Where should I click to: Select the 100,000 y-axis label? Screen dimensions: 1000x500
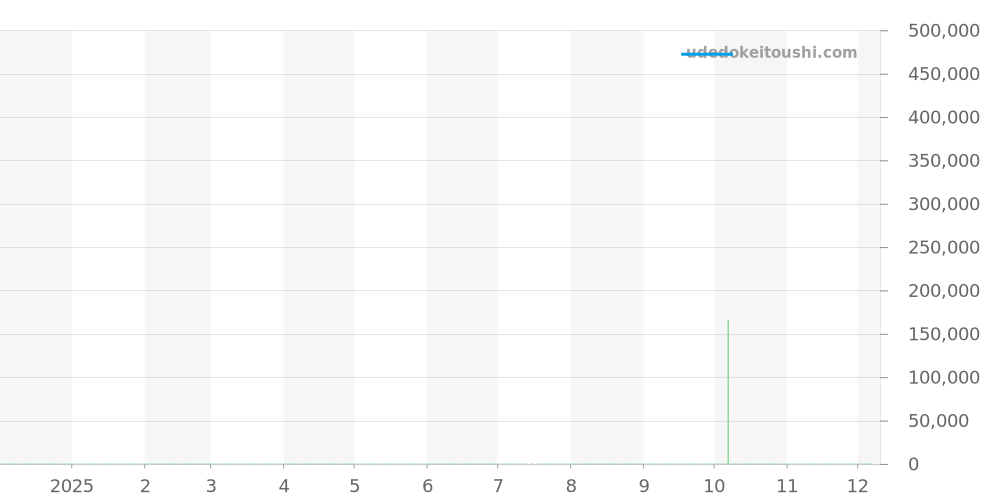click(x=943, y=378)
